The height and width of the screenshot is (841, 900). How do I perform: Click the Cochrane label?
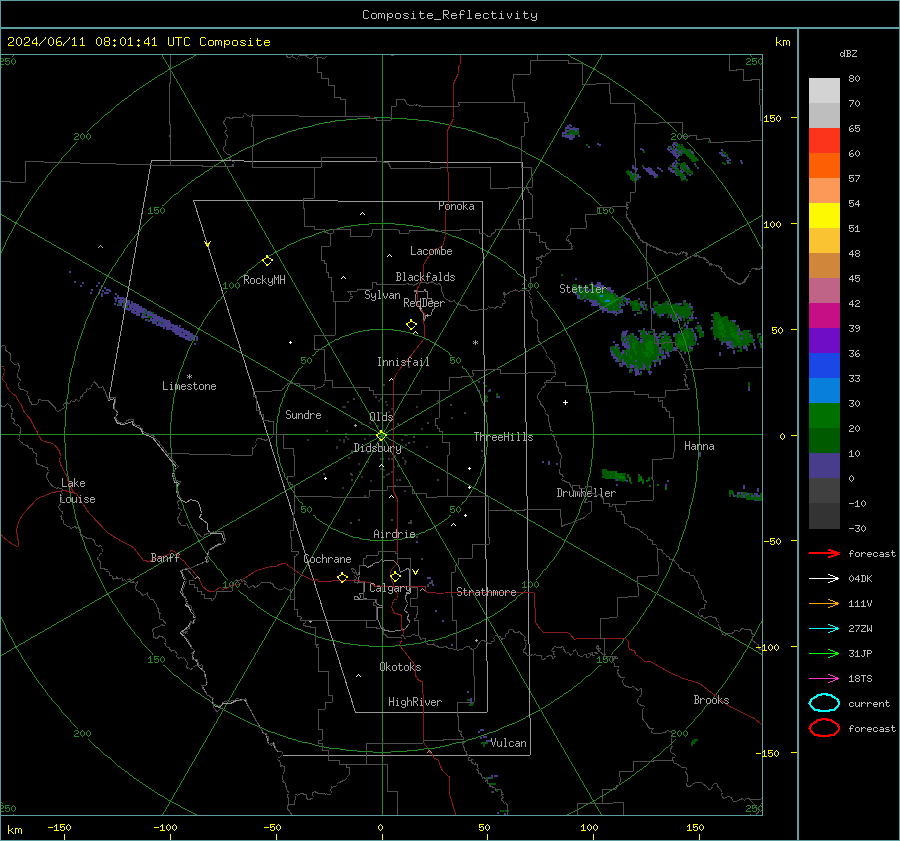327,559
